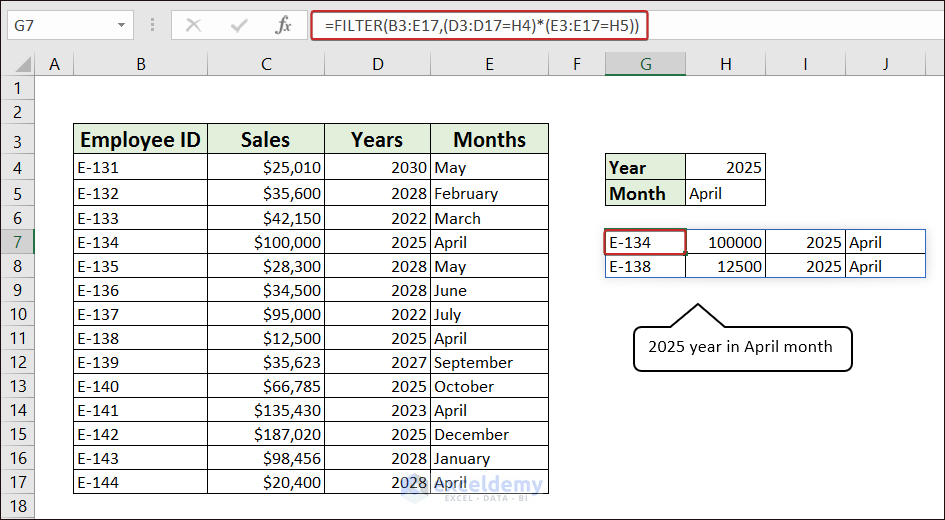Select row 7 header
The width and height of the screenshot is (945, 520).
click(18, 242)
